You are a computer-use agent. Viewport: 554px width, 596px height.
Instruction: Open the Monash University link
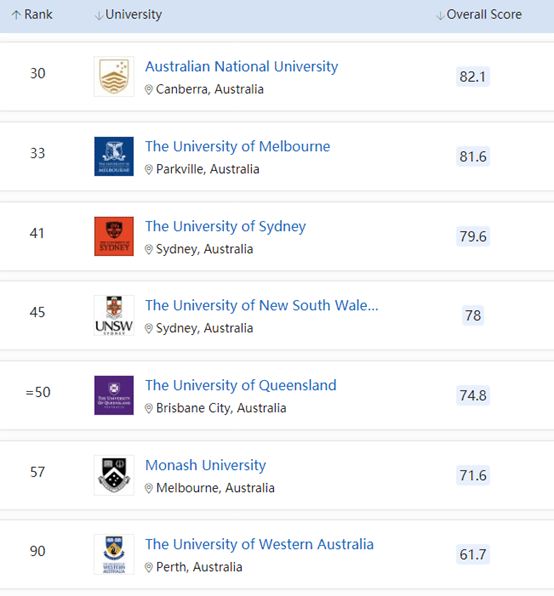tap(206, 465)
